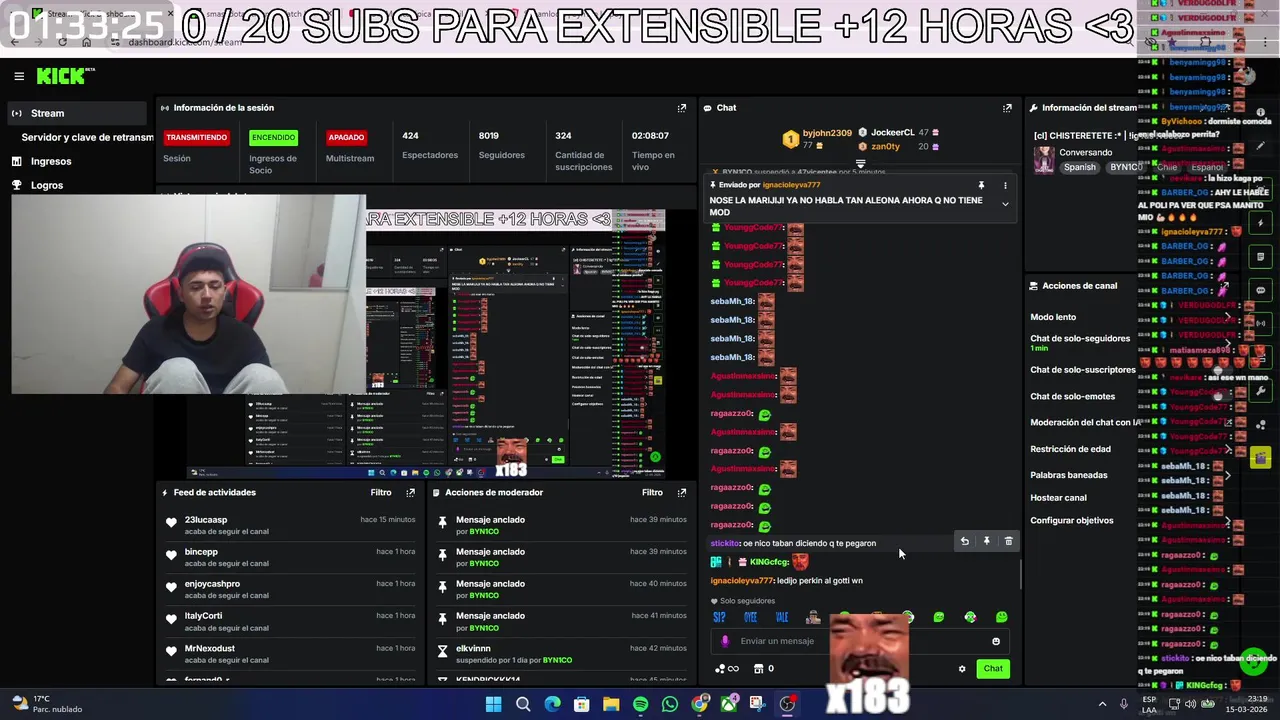Viewport: 1280px width, 720px height.
Task: Open the emoji picker in the message box
Action: click(x=995, y=641)
